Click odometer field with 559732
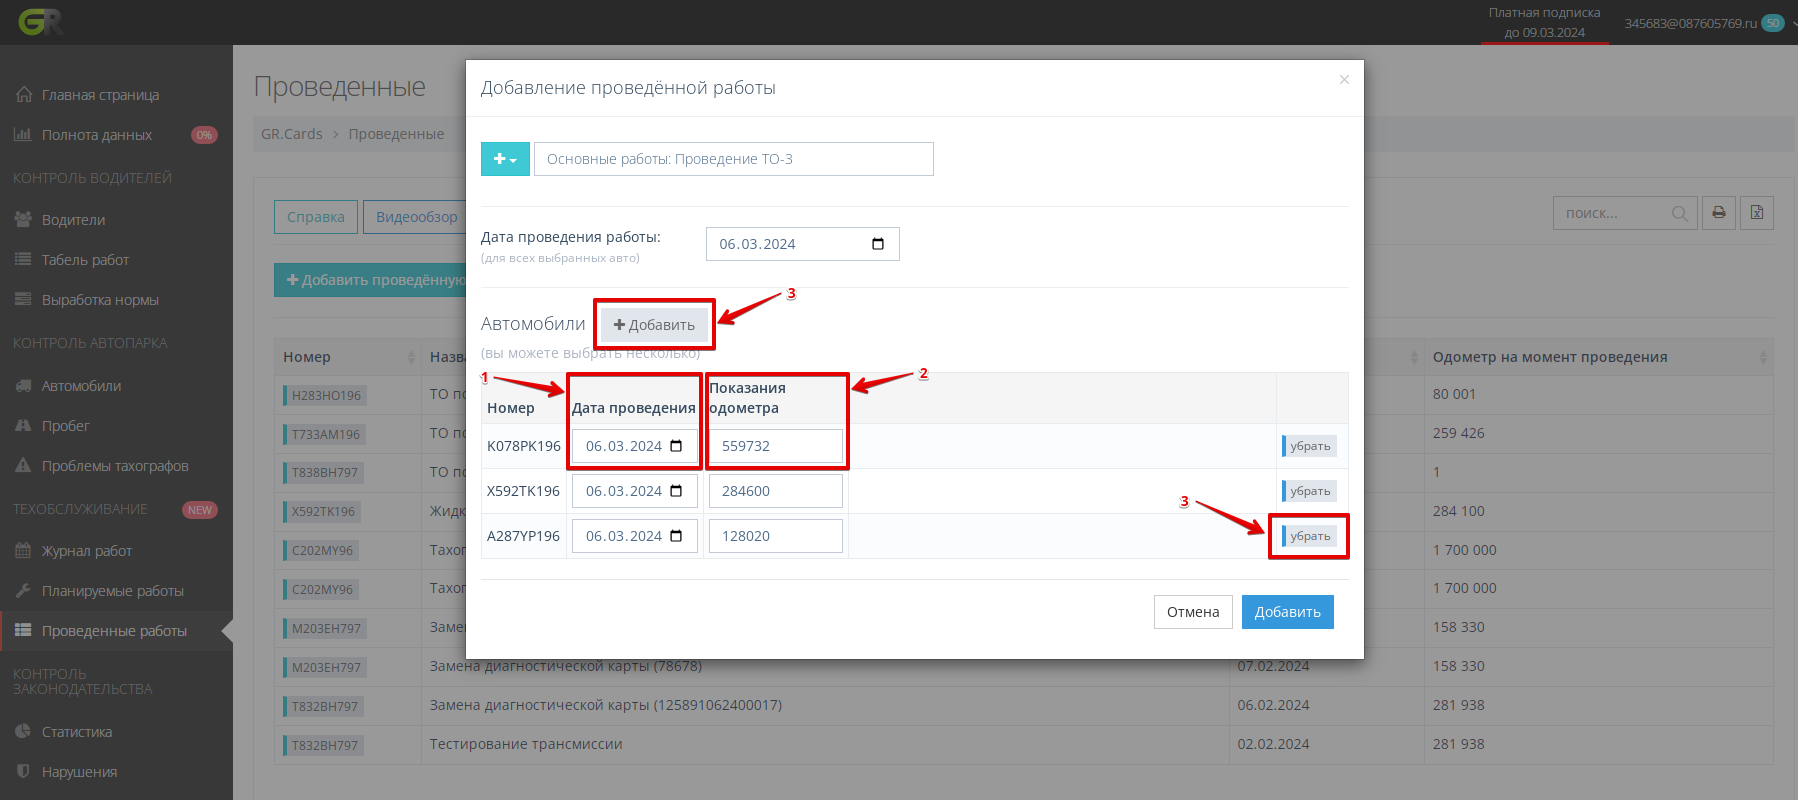Image resolution: width=1798 pixels, height=800 pixels. tap(776, 446)
